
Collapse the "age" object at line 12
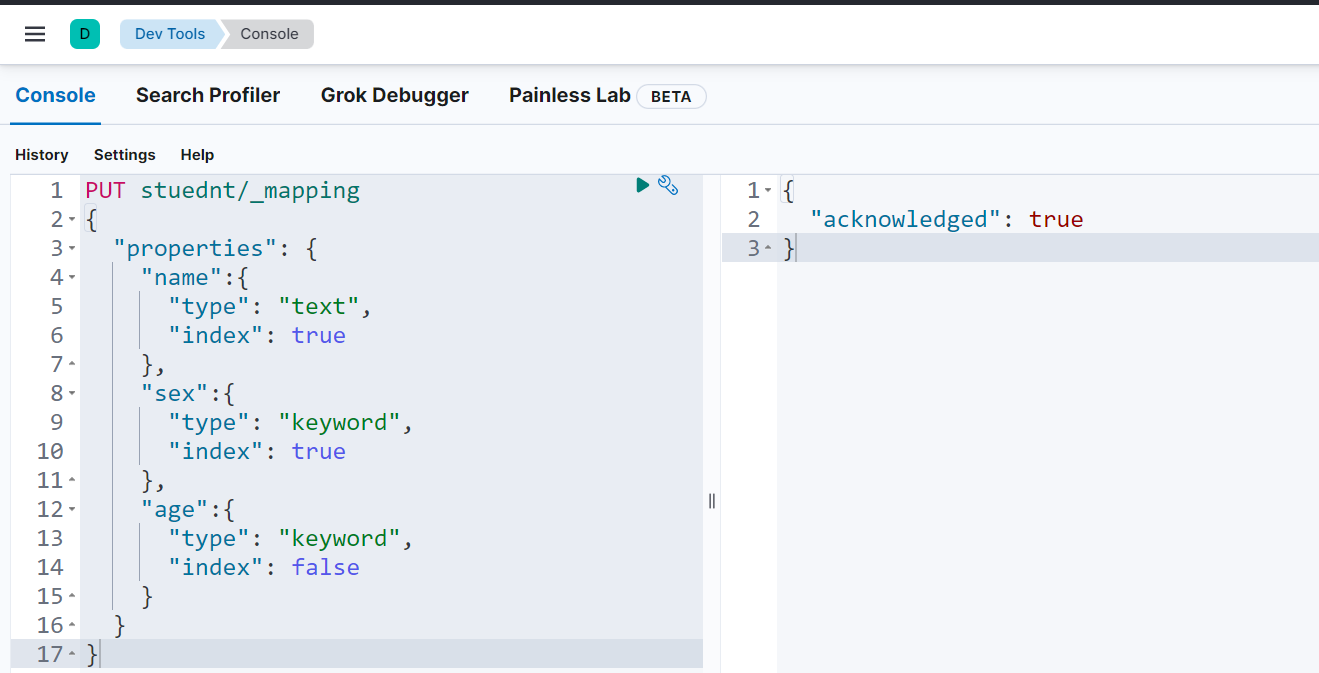(72, 510)
